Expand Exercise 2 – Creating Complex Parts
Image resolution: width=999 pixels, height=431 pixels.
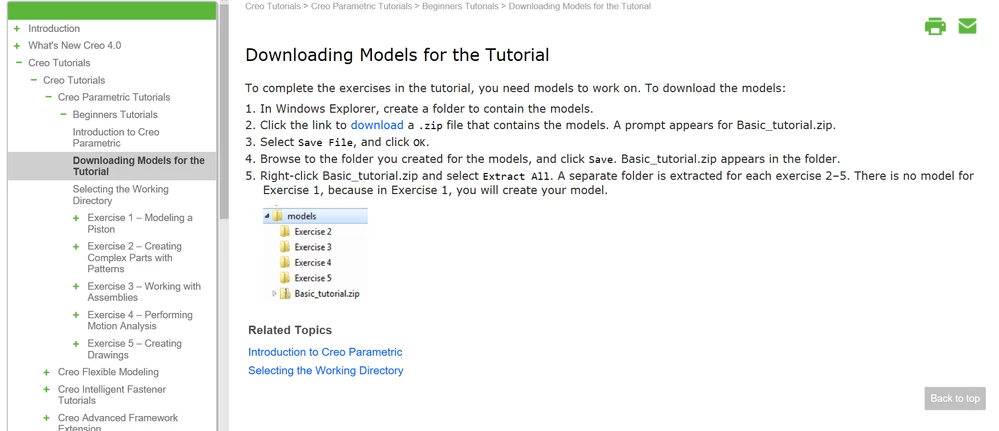[x=76, y=246]
